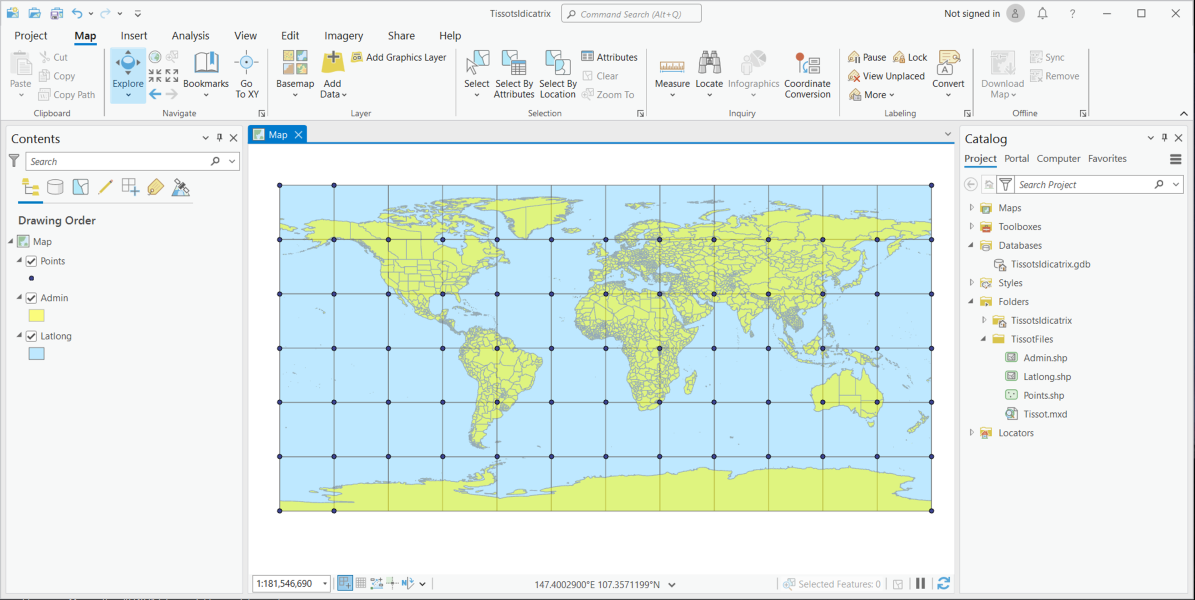Open the Convert labels tool
The height and width of the screenshot is (600, 1195).
[x=948, y=75]
